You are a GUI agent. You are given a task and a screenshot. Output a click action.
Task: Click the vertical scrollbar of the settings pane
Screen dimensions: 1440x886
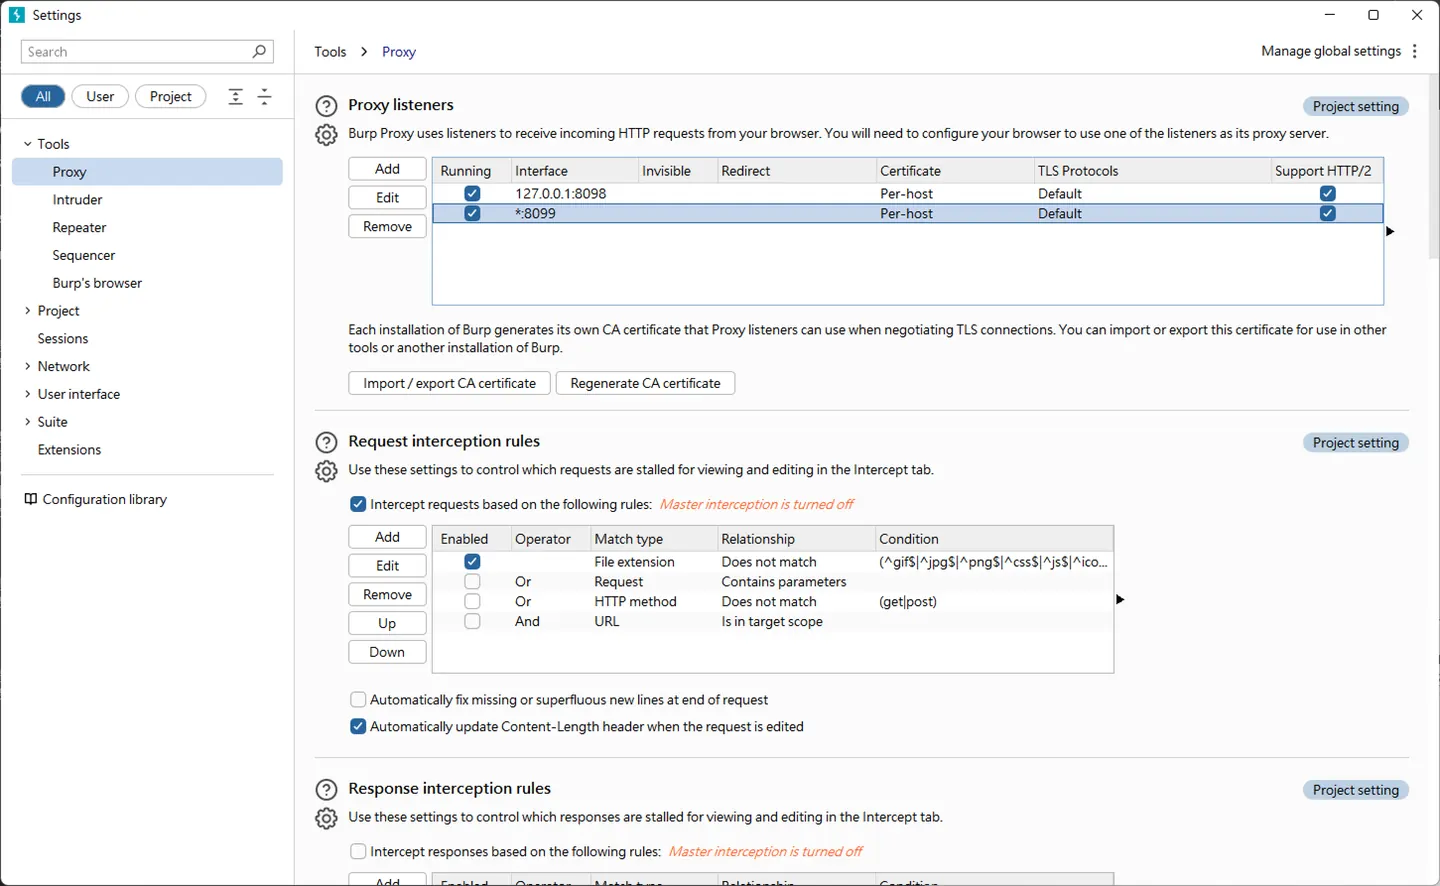(x=1433, y=165)
